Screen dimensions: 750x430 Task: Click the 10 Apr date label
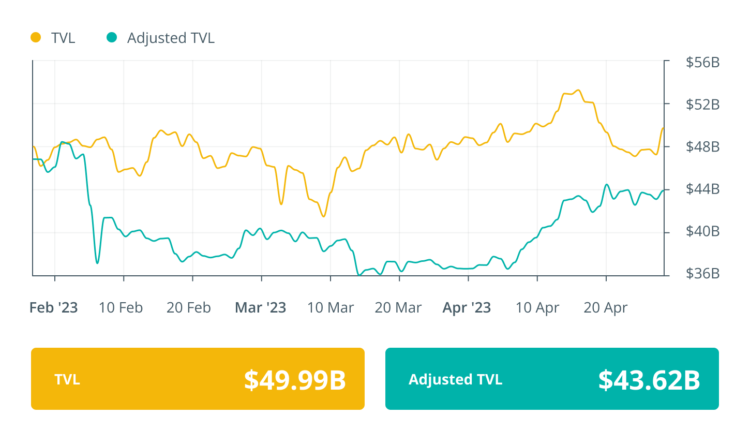(536, 308)
